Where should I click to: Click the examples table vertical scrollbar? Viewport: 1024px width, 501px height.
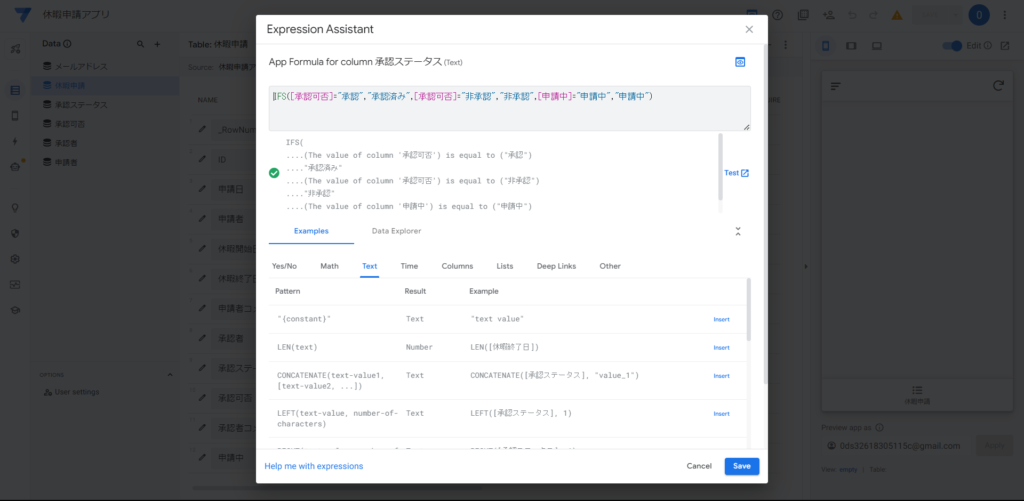tap(748, 310)
